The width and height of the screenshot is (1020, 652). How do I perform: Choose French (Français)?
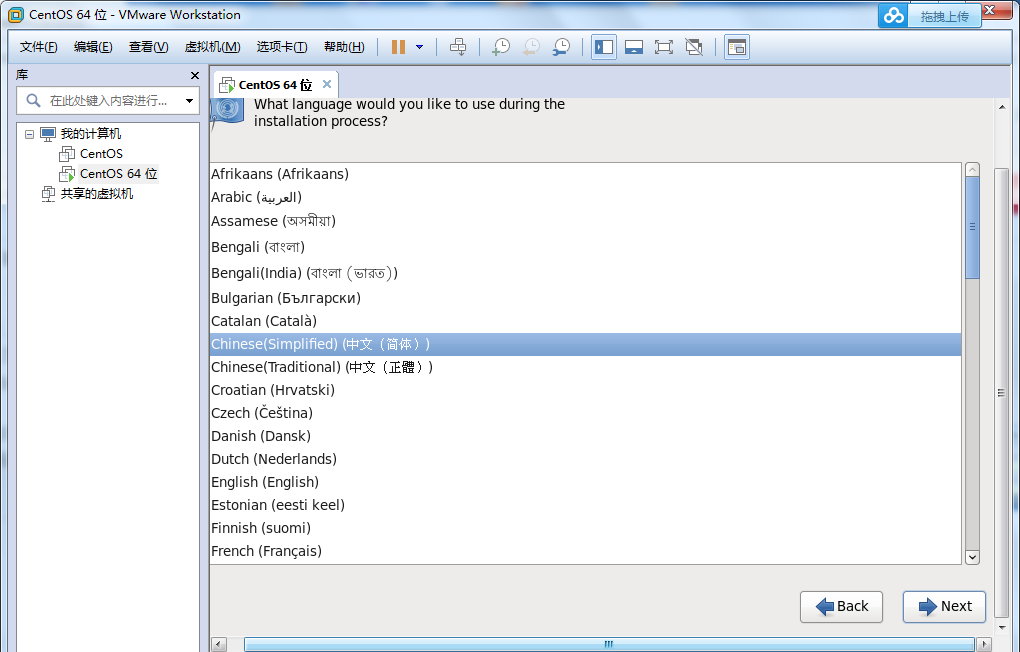(585, 551)
